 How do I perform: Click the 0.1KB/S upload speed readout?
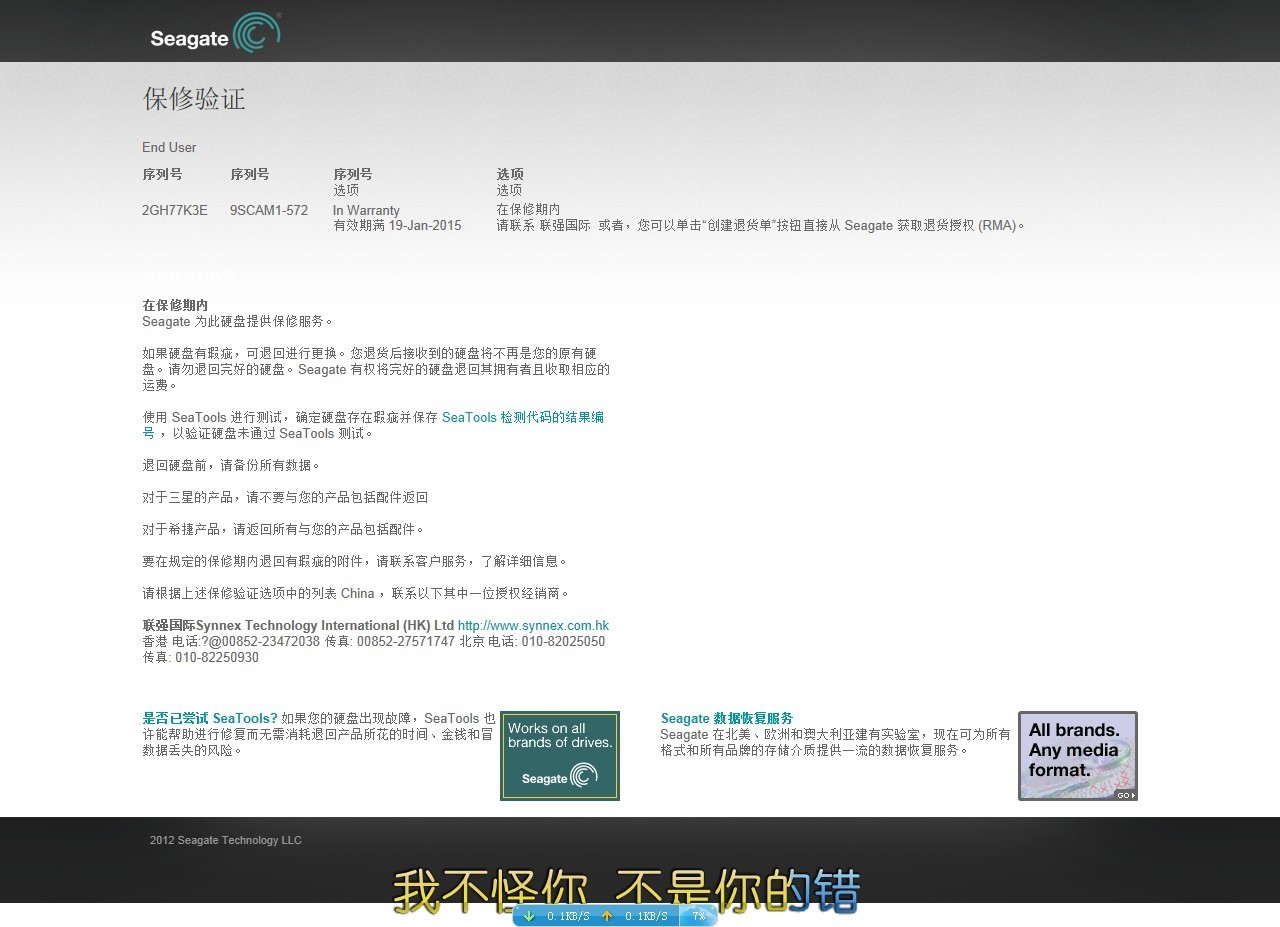[x=646, y=916]
